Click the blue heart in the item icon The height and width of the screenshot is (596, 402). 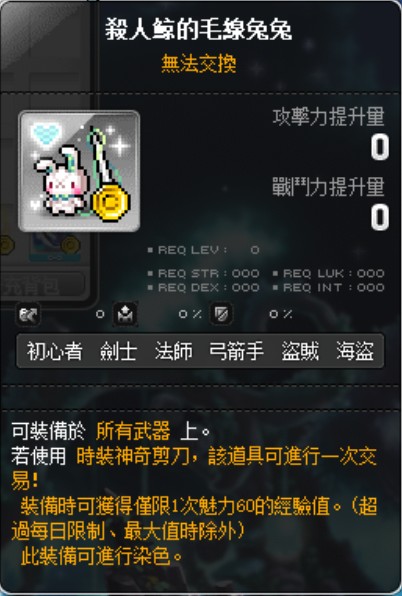(x=46, y=134)
